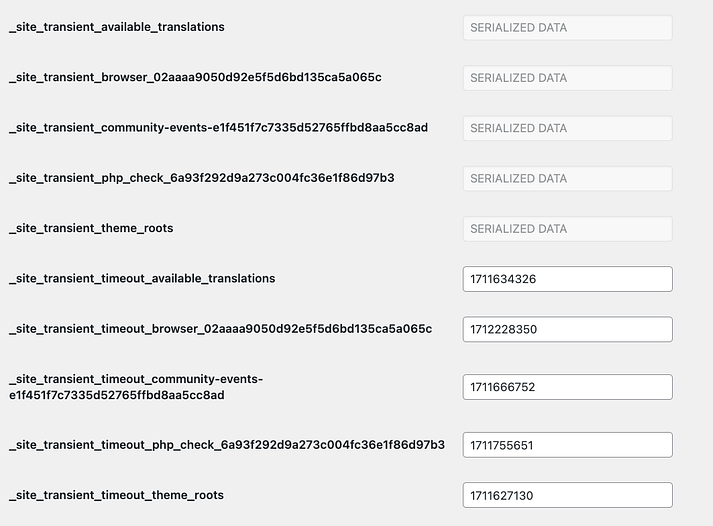
Task: Click the _site_transient_timeout_browser label
Action: [220, 328]
